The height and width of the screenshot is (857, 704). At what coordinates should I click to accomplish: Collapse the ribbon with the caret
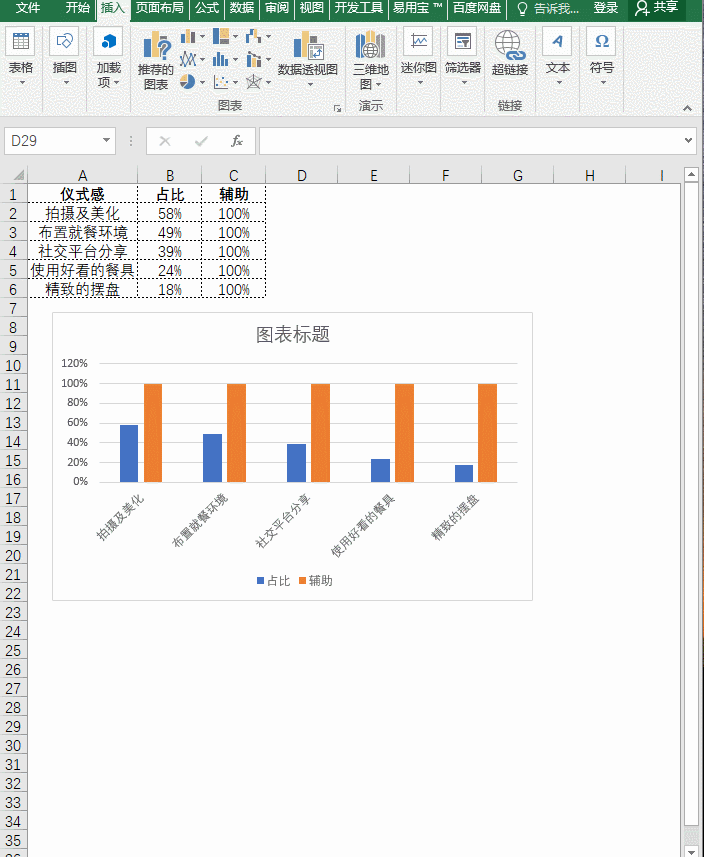tap(687, 108)
